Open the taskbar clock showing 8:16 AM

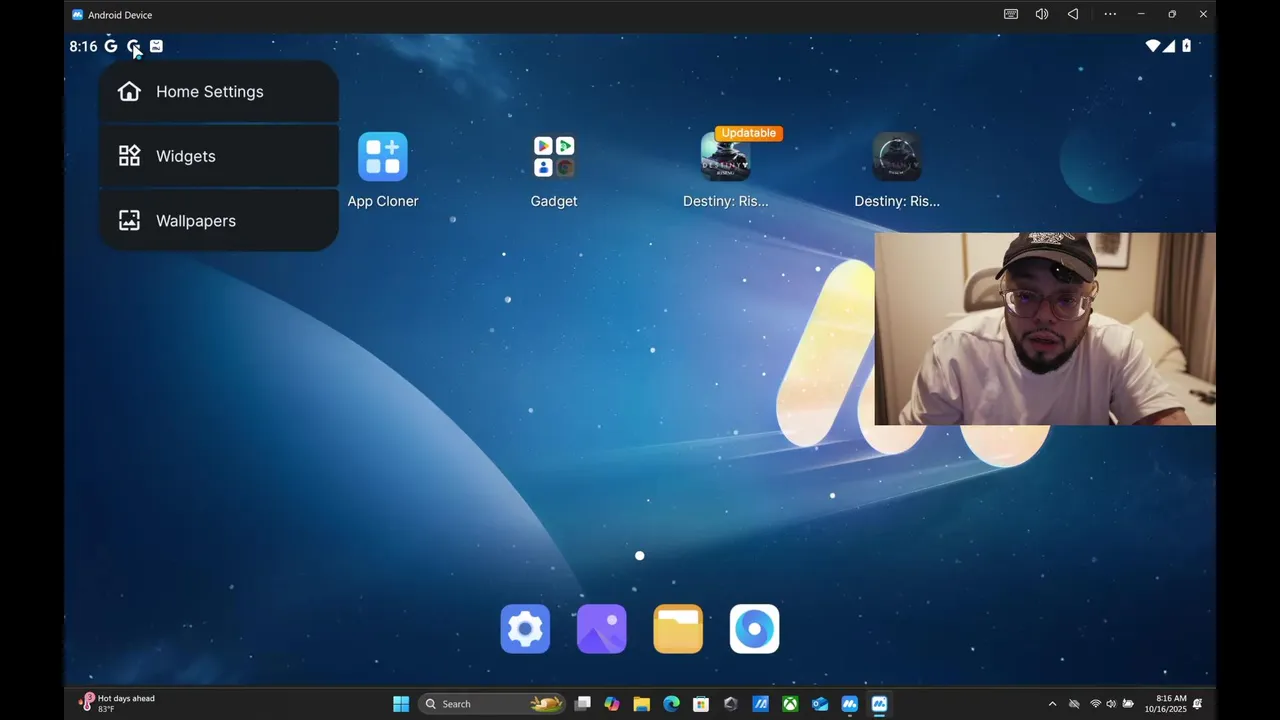click(x=1166, y=704)
